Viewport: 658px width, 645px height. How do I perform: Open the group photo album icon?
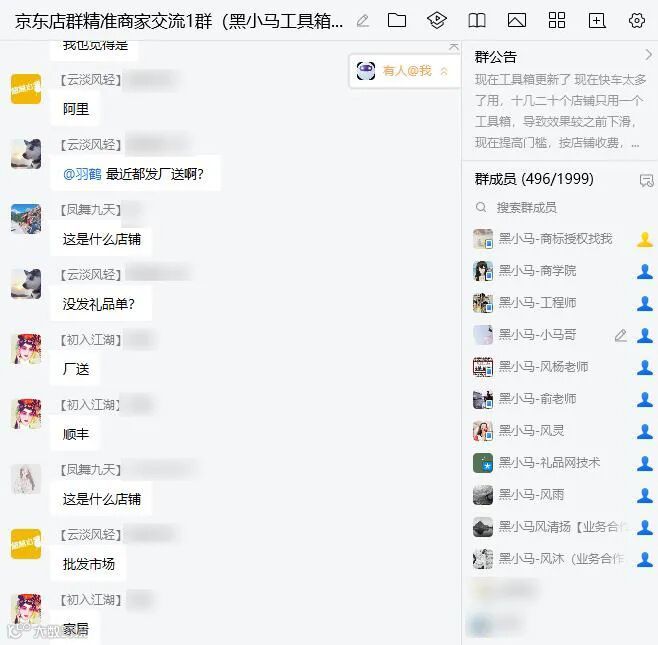pos(517,20)
